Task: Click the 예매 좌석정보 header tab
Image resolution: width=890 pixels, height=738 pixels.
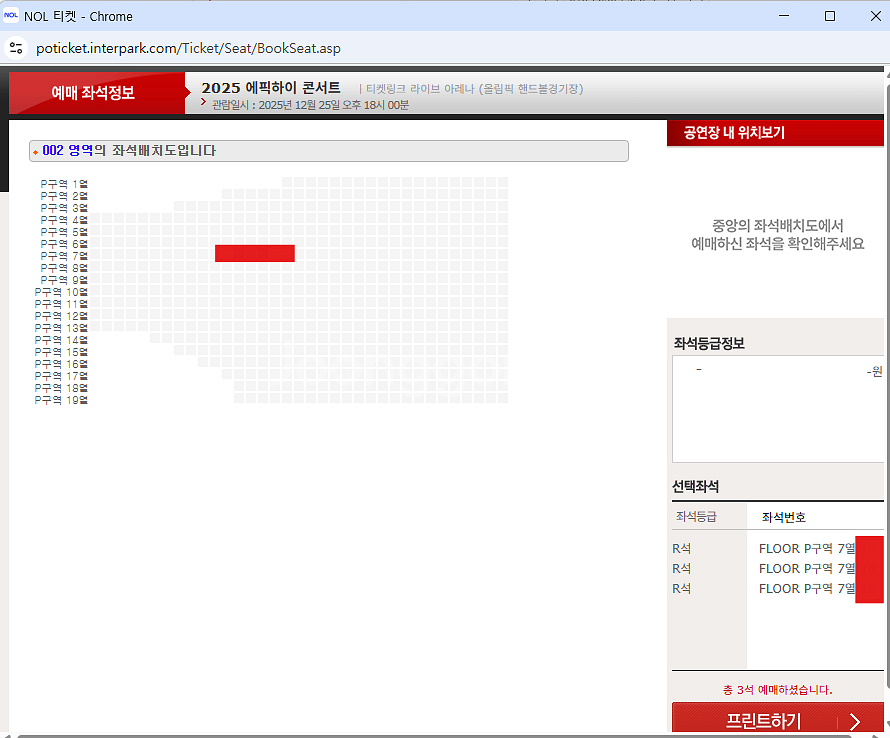Action: coord(93,93)
